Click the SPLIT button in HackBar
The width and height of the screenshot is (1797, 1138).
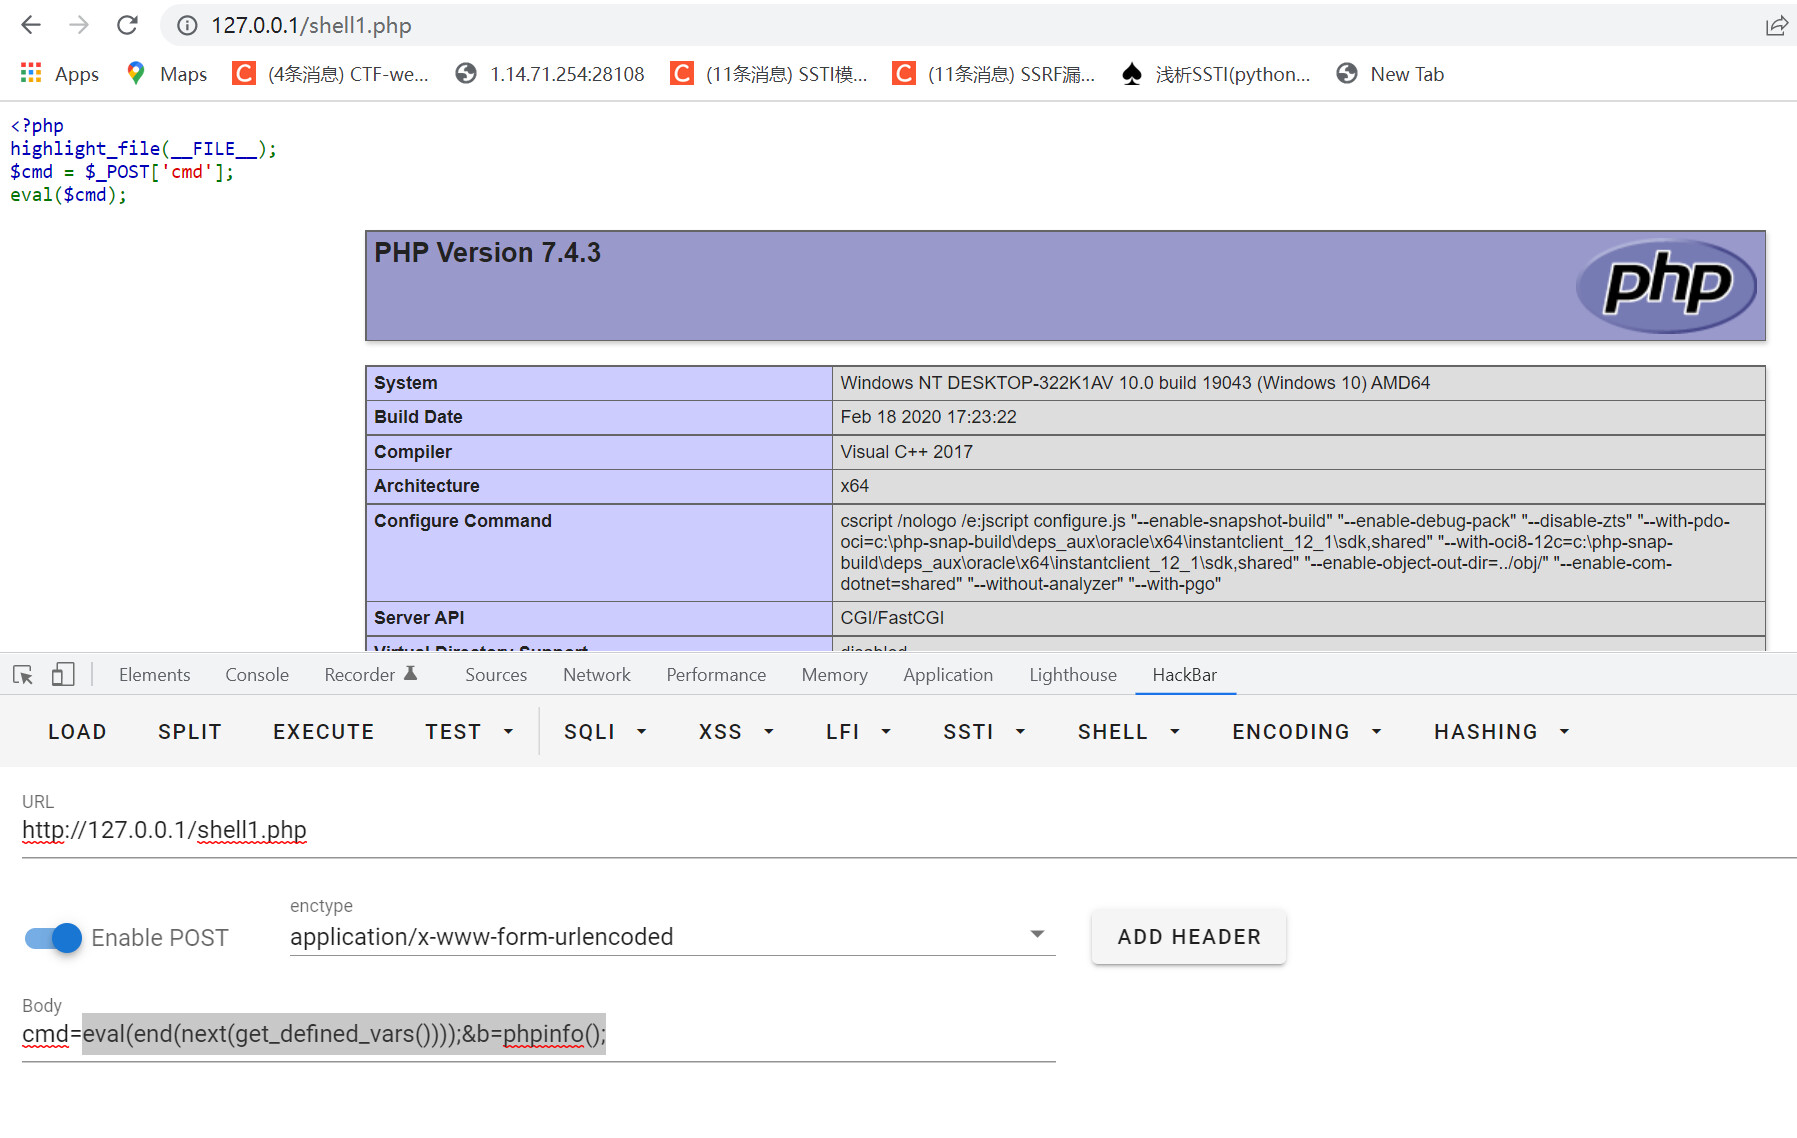(x=189, y=732)
